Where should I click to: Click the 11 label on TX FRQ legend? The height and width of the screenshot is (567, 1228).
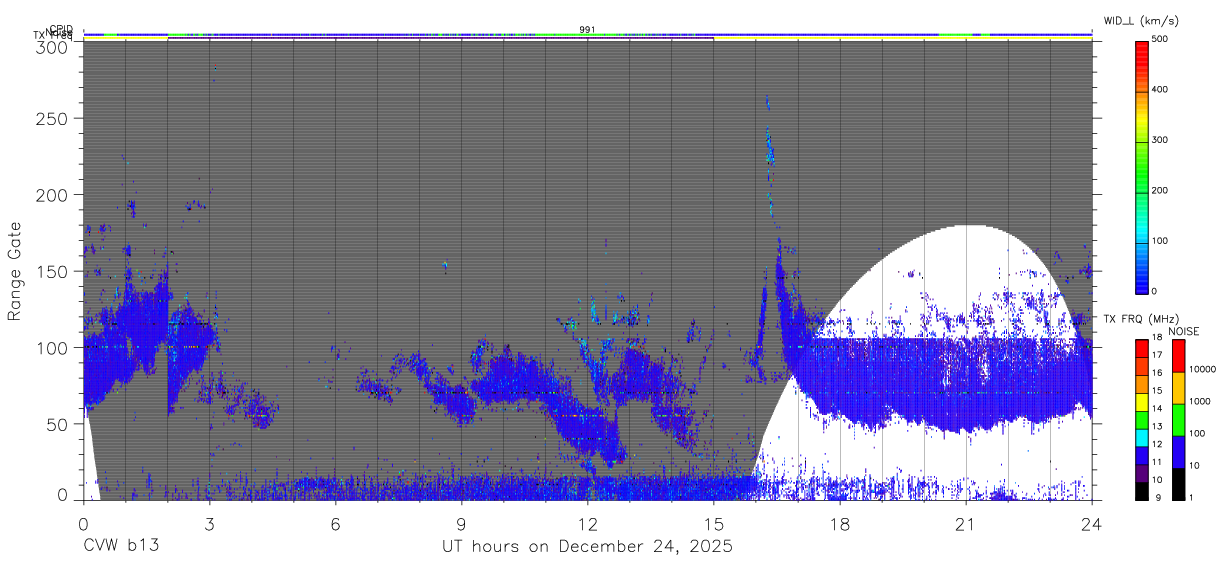pyautogui.click(x=1157, y=462)
